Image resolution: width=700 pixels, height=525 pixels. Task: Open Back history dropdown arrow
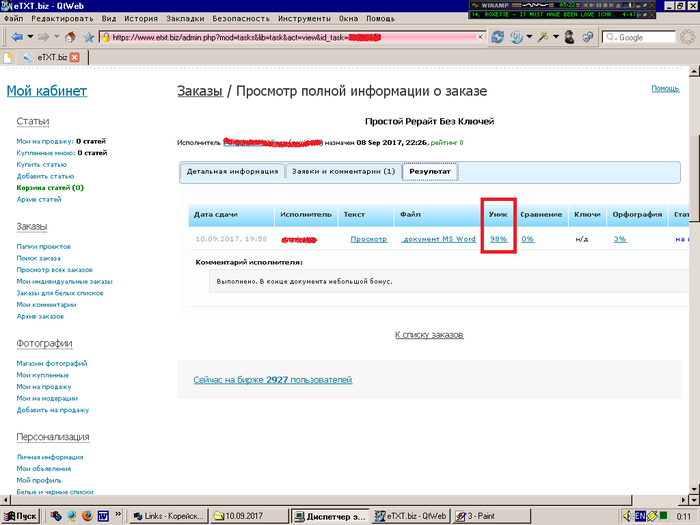(x=31, y=37)
